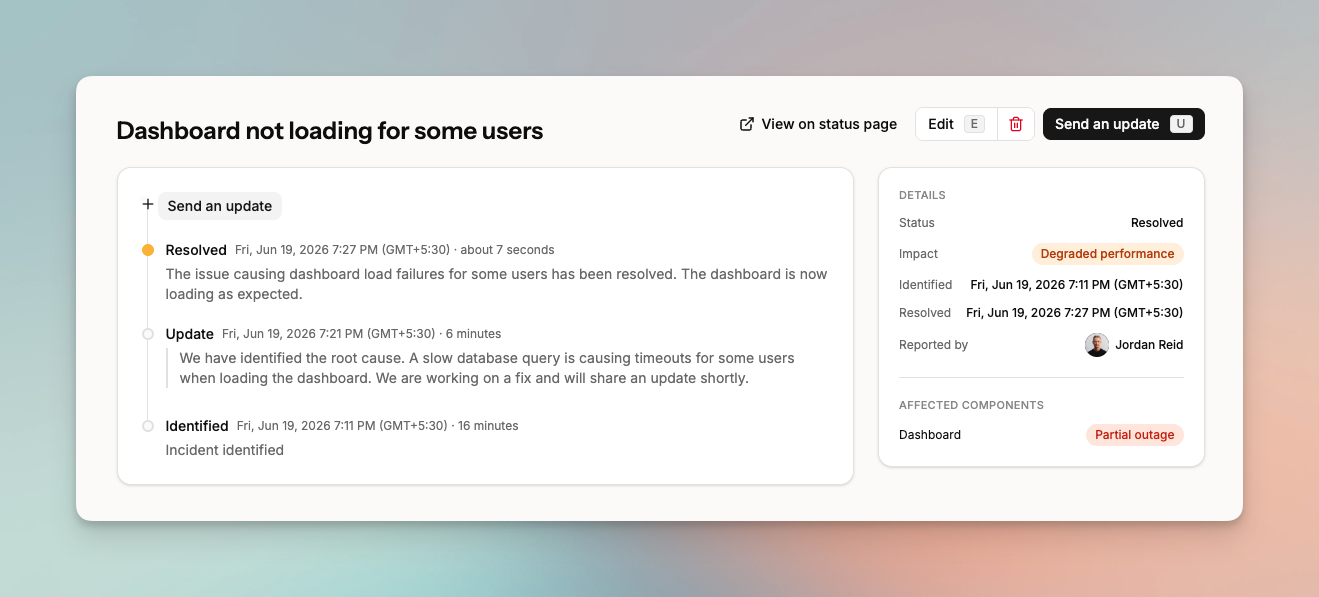The height and width of the screenshot is (597, 1319).
Task: Open View on status page link
Action: tap(818, 124)
